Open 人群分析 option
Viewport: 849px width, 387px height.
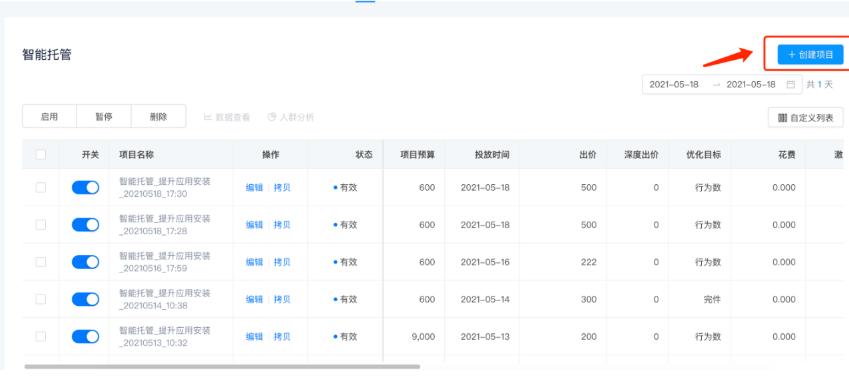click(x=291, y=117)
